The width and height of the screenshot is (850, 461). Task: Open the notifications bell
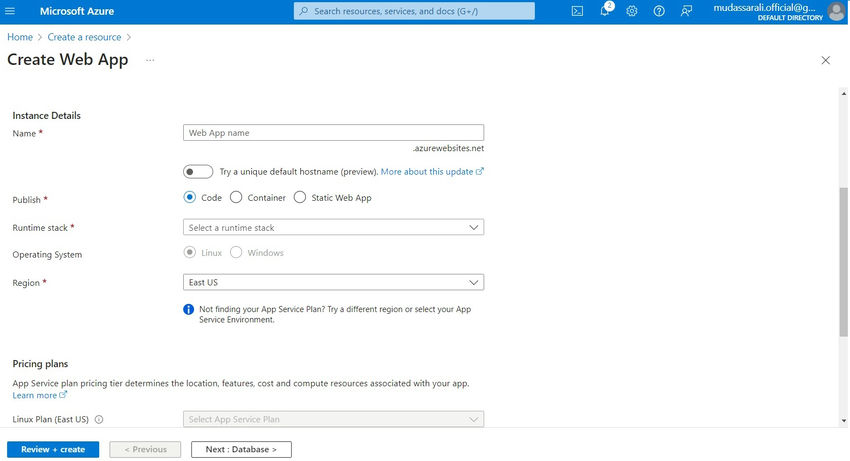(x=605, y=11)
